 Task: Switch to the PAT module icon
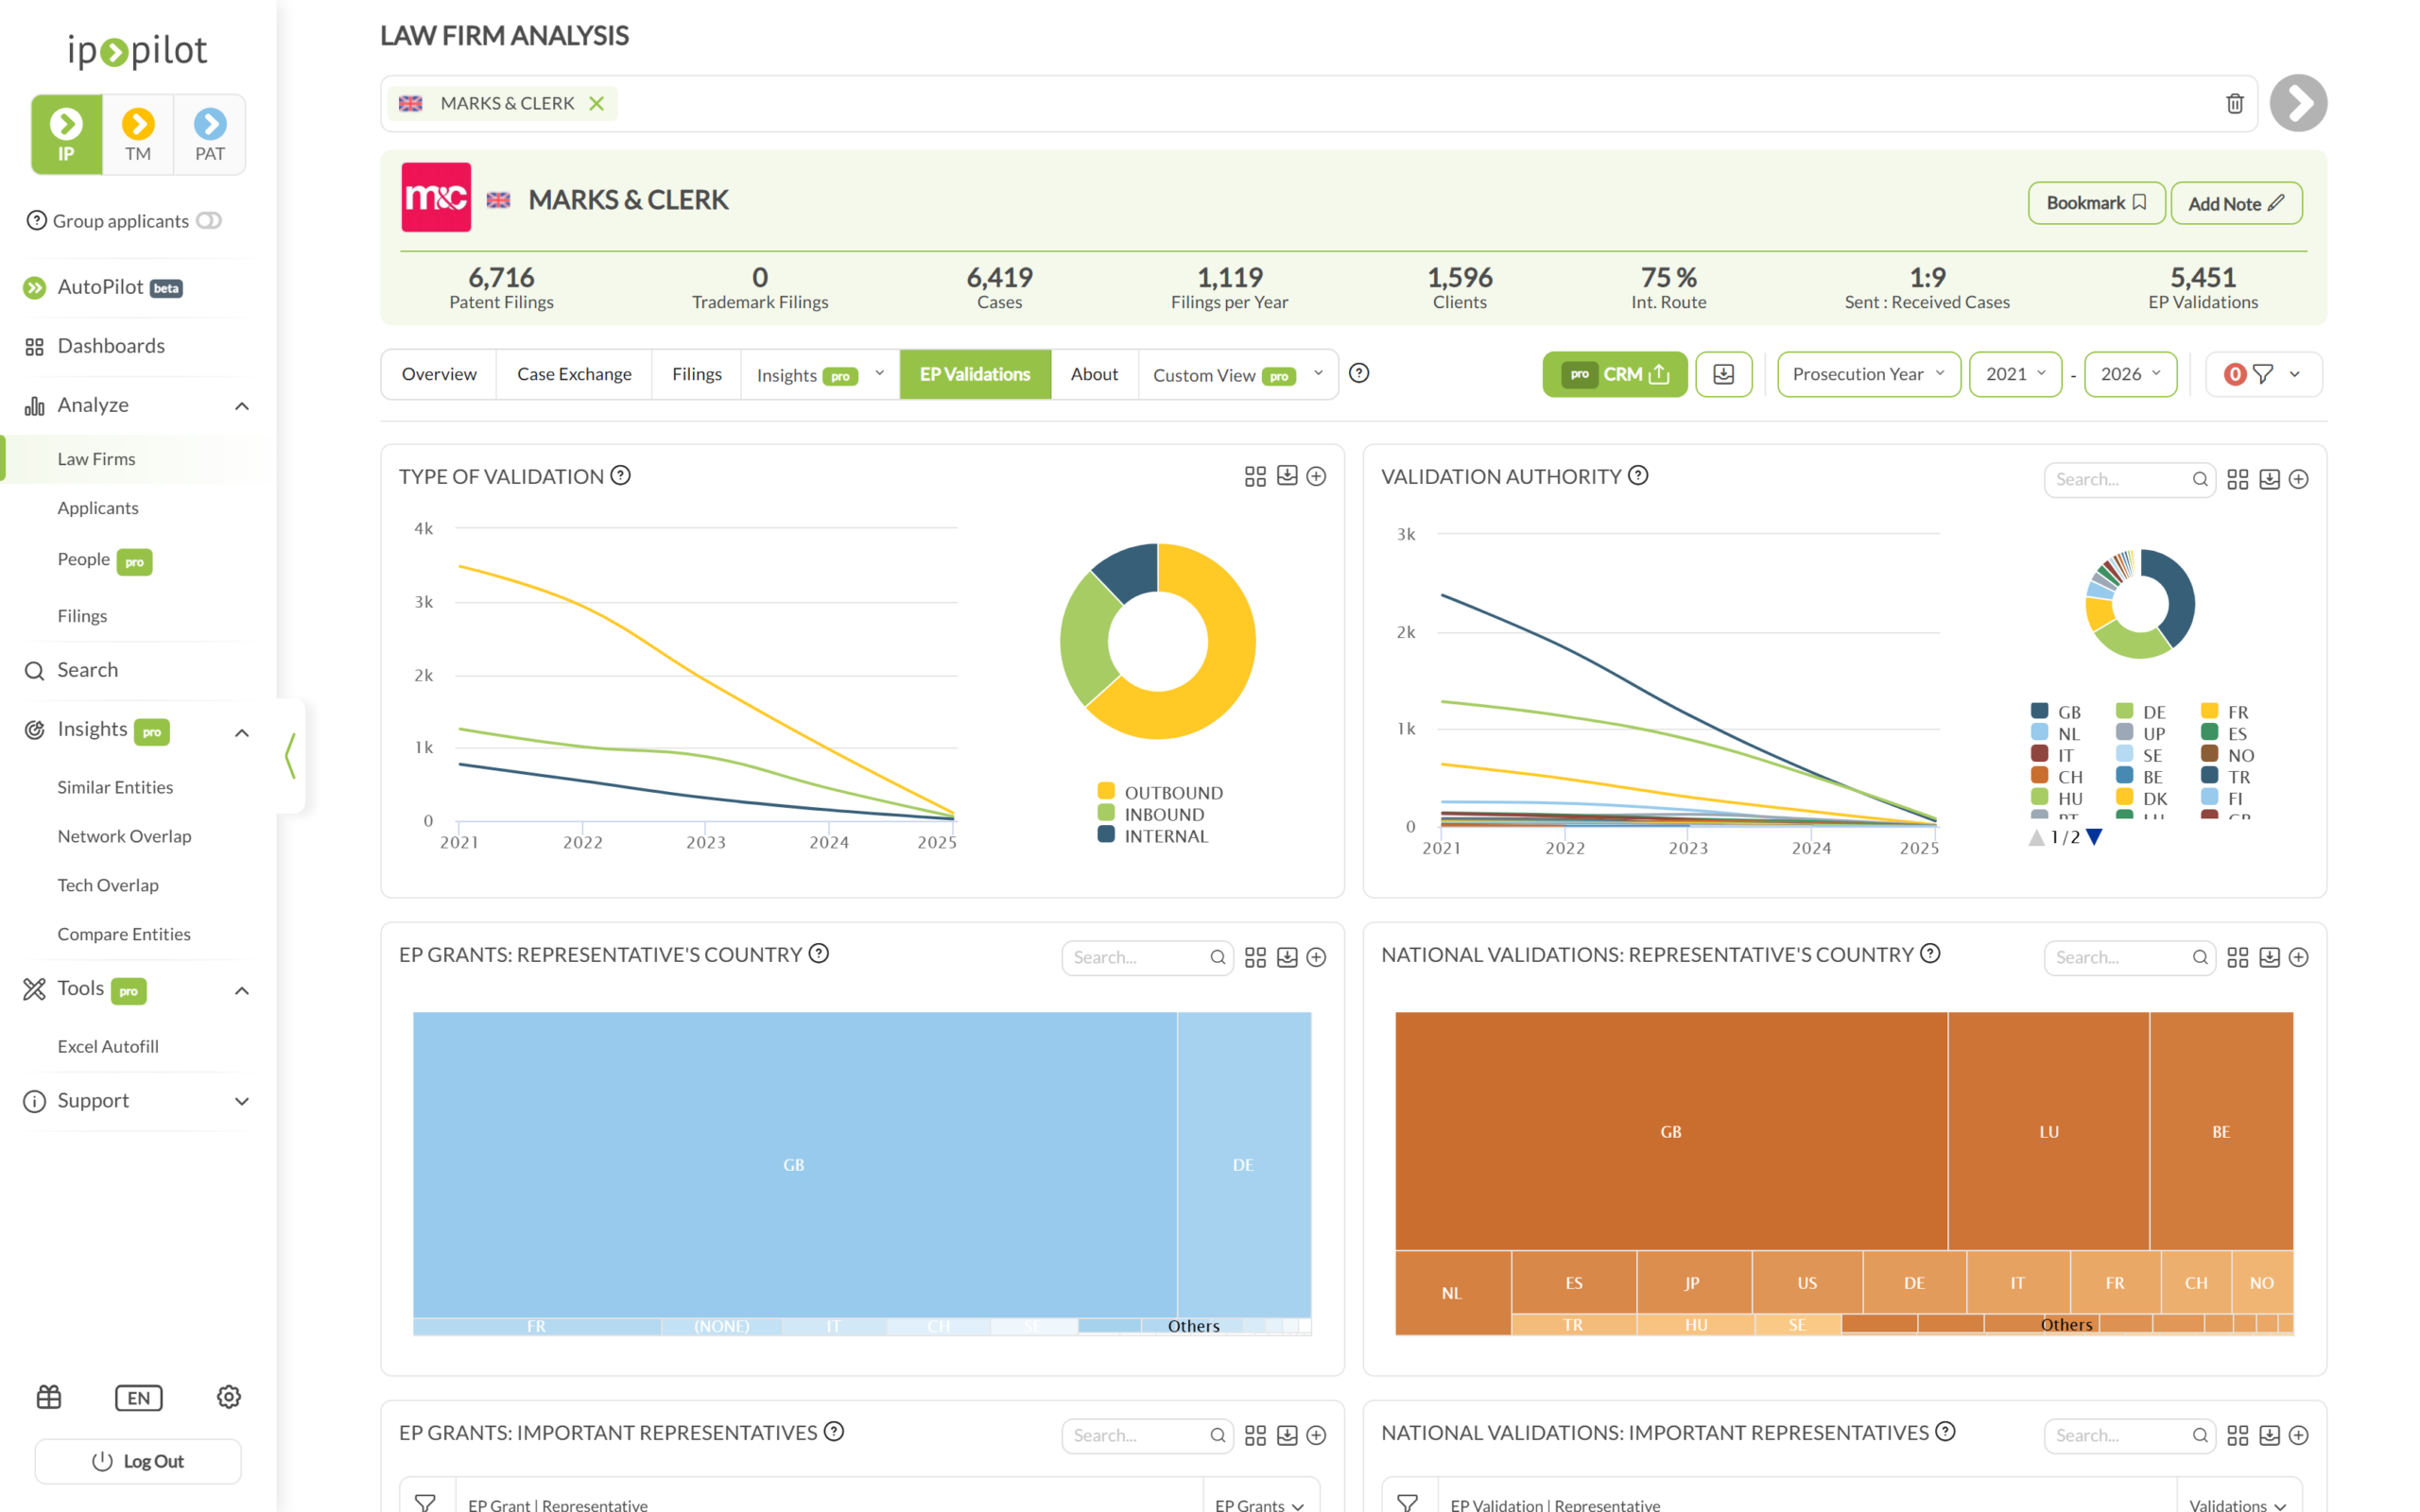click(210, 134)
